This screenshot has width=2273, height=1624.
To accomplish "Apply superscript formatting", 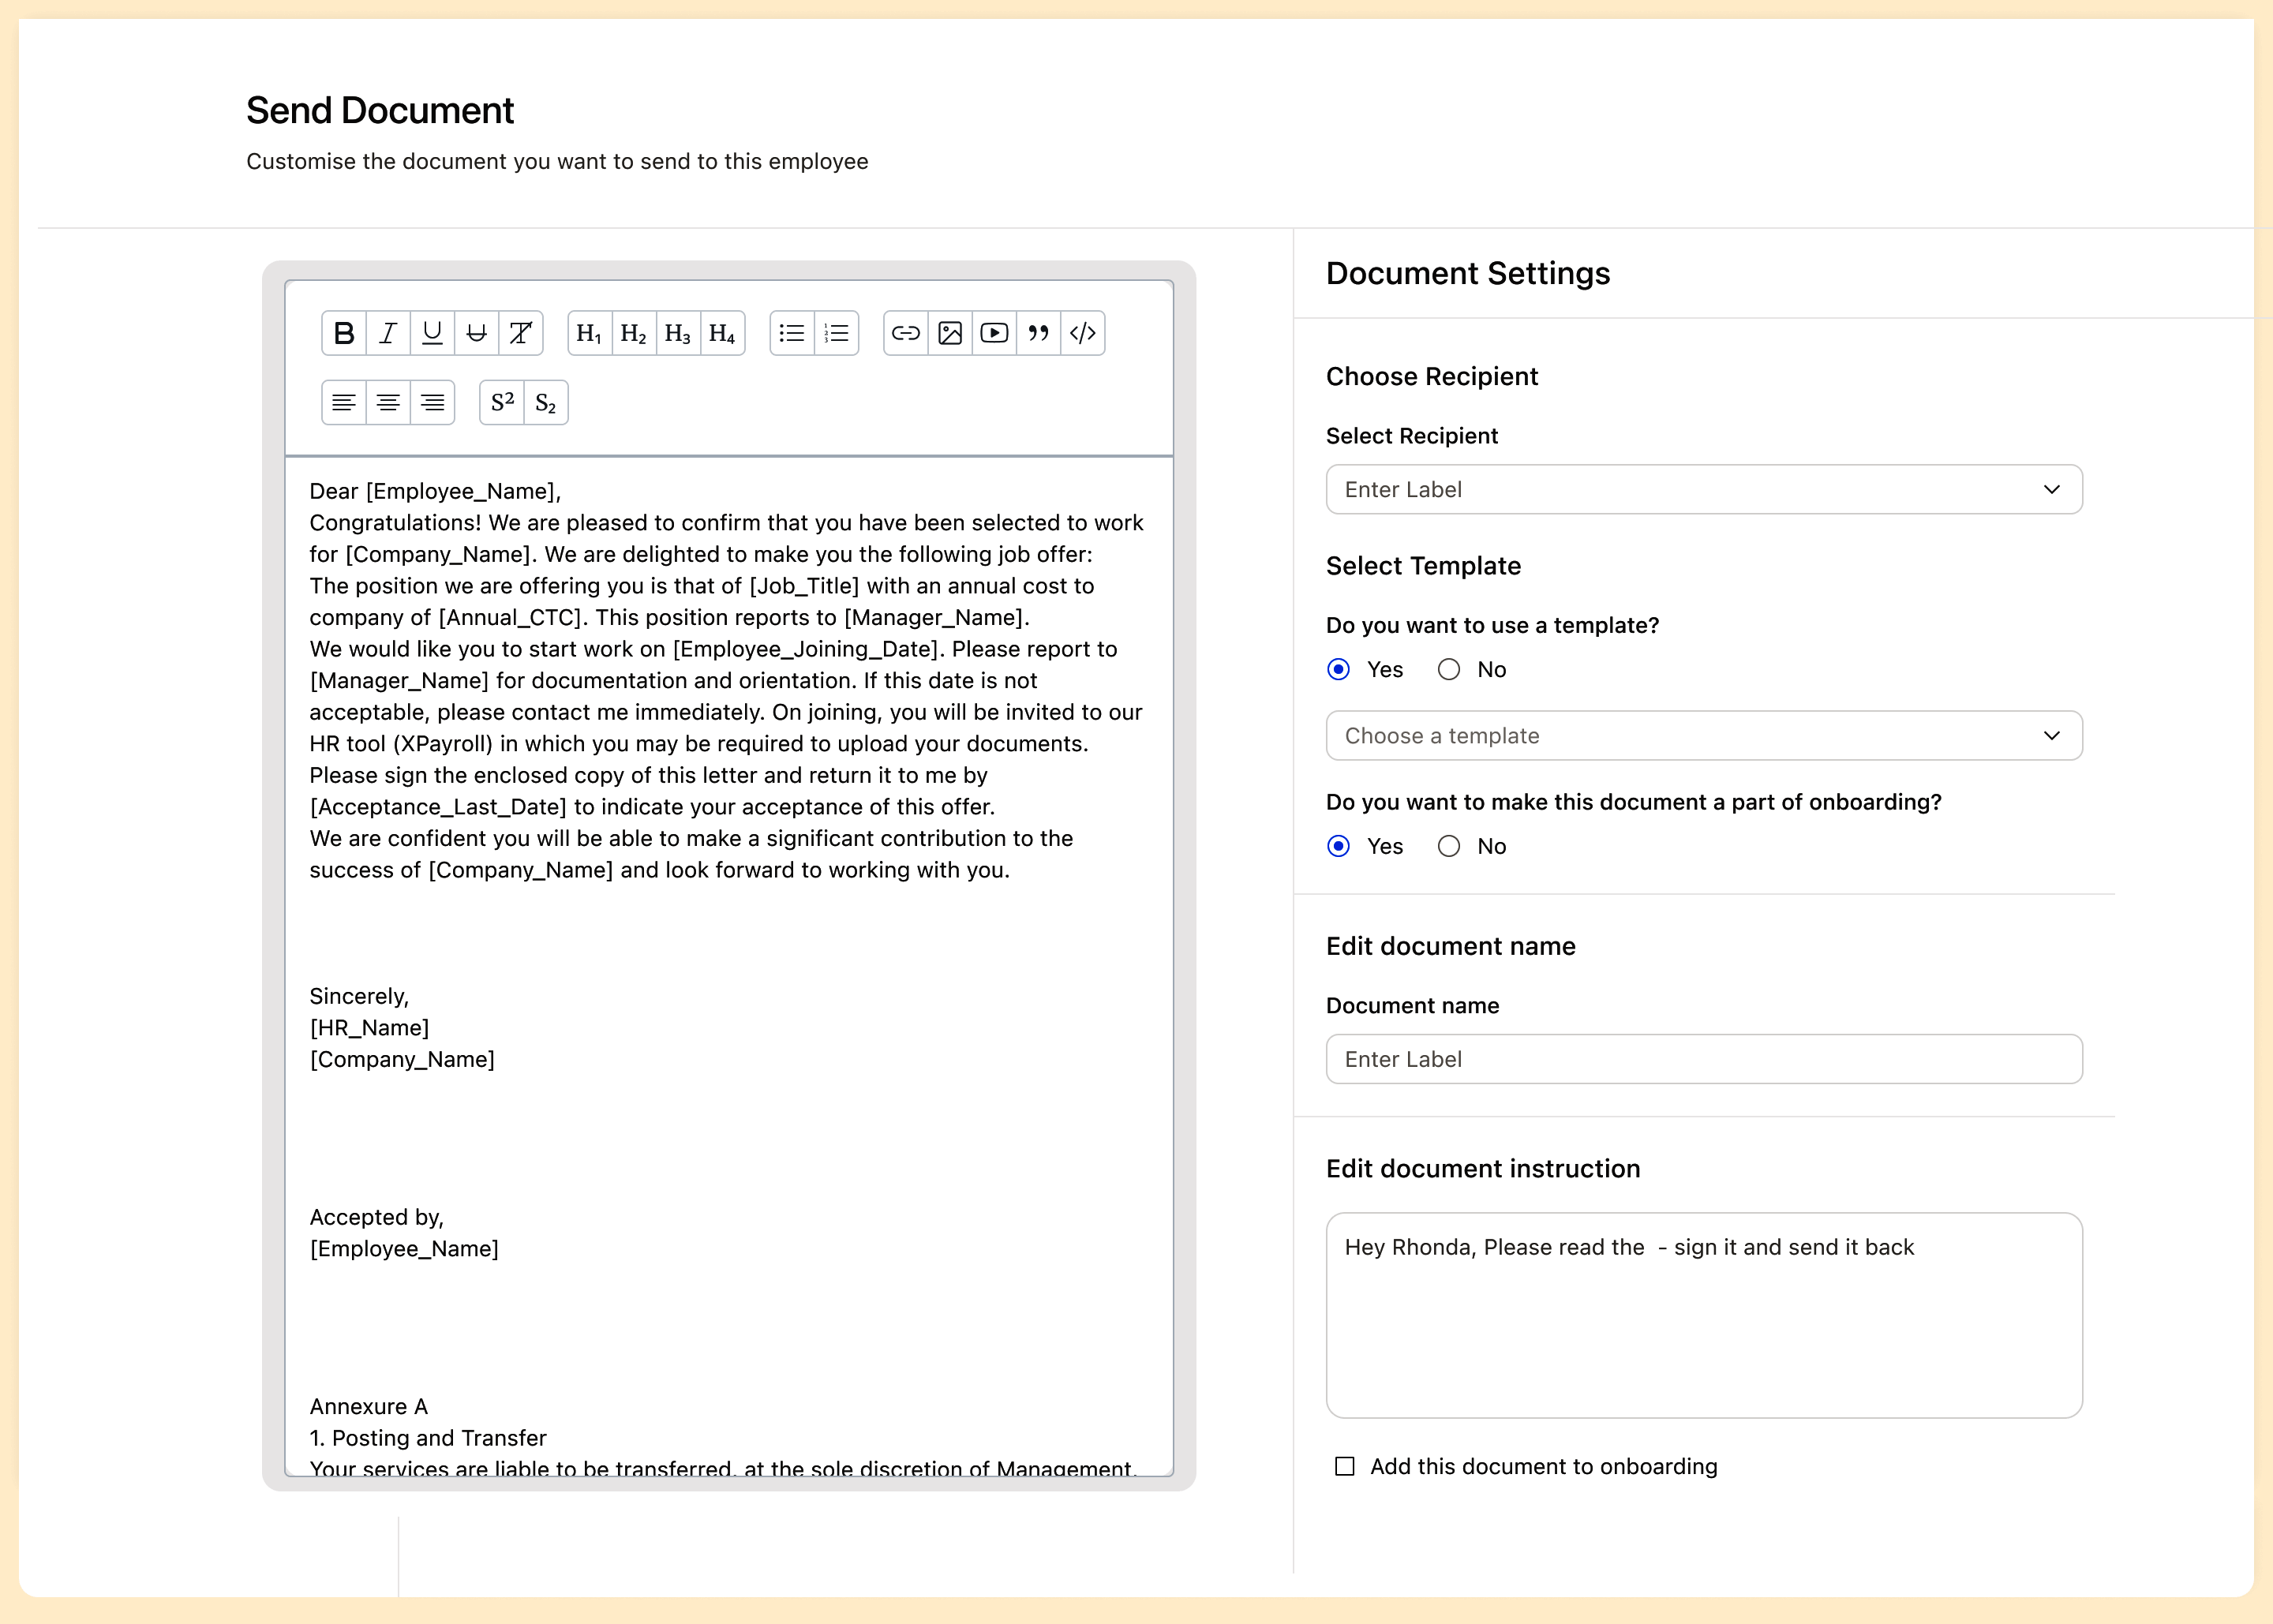I will [x=502, y=403].
